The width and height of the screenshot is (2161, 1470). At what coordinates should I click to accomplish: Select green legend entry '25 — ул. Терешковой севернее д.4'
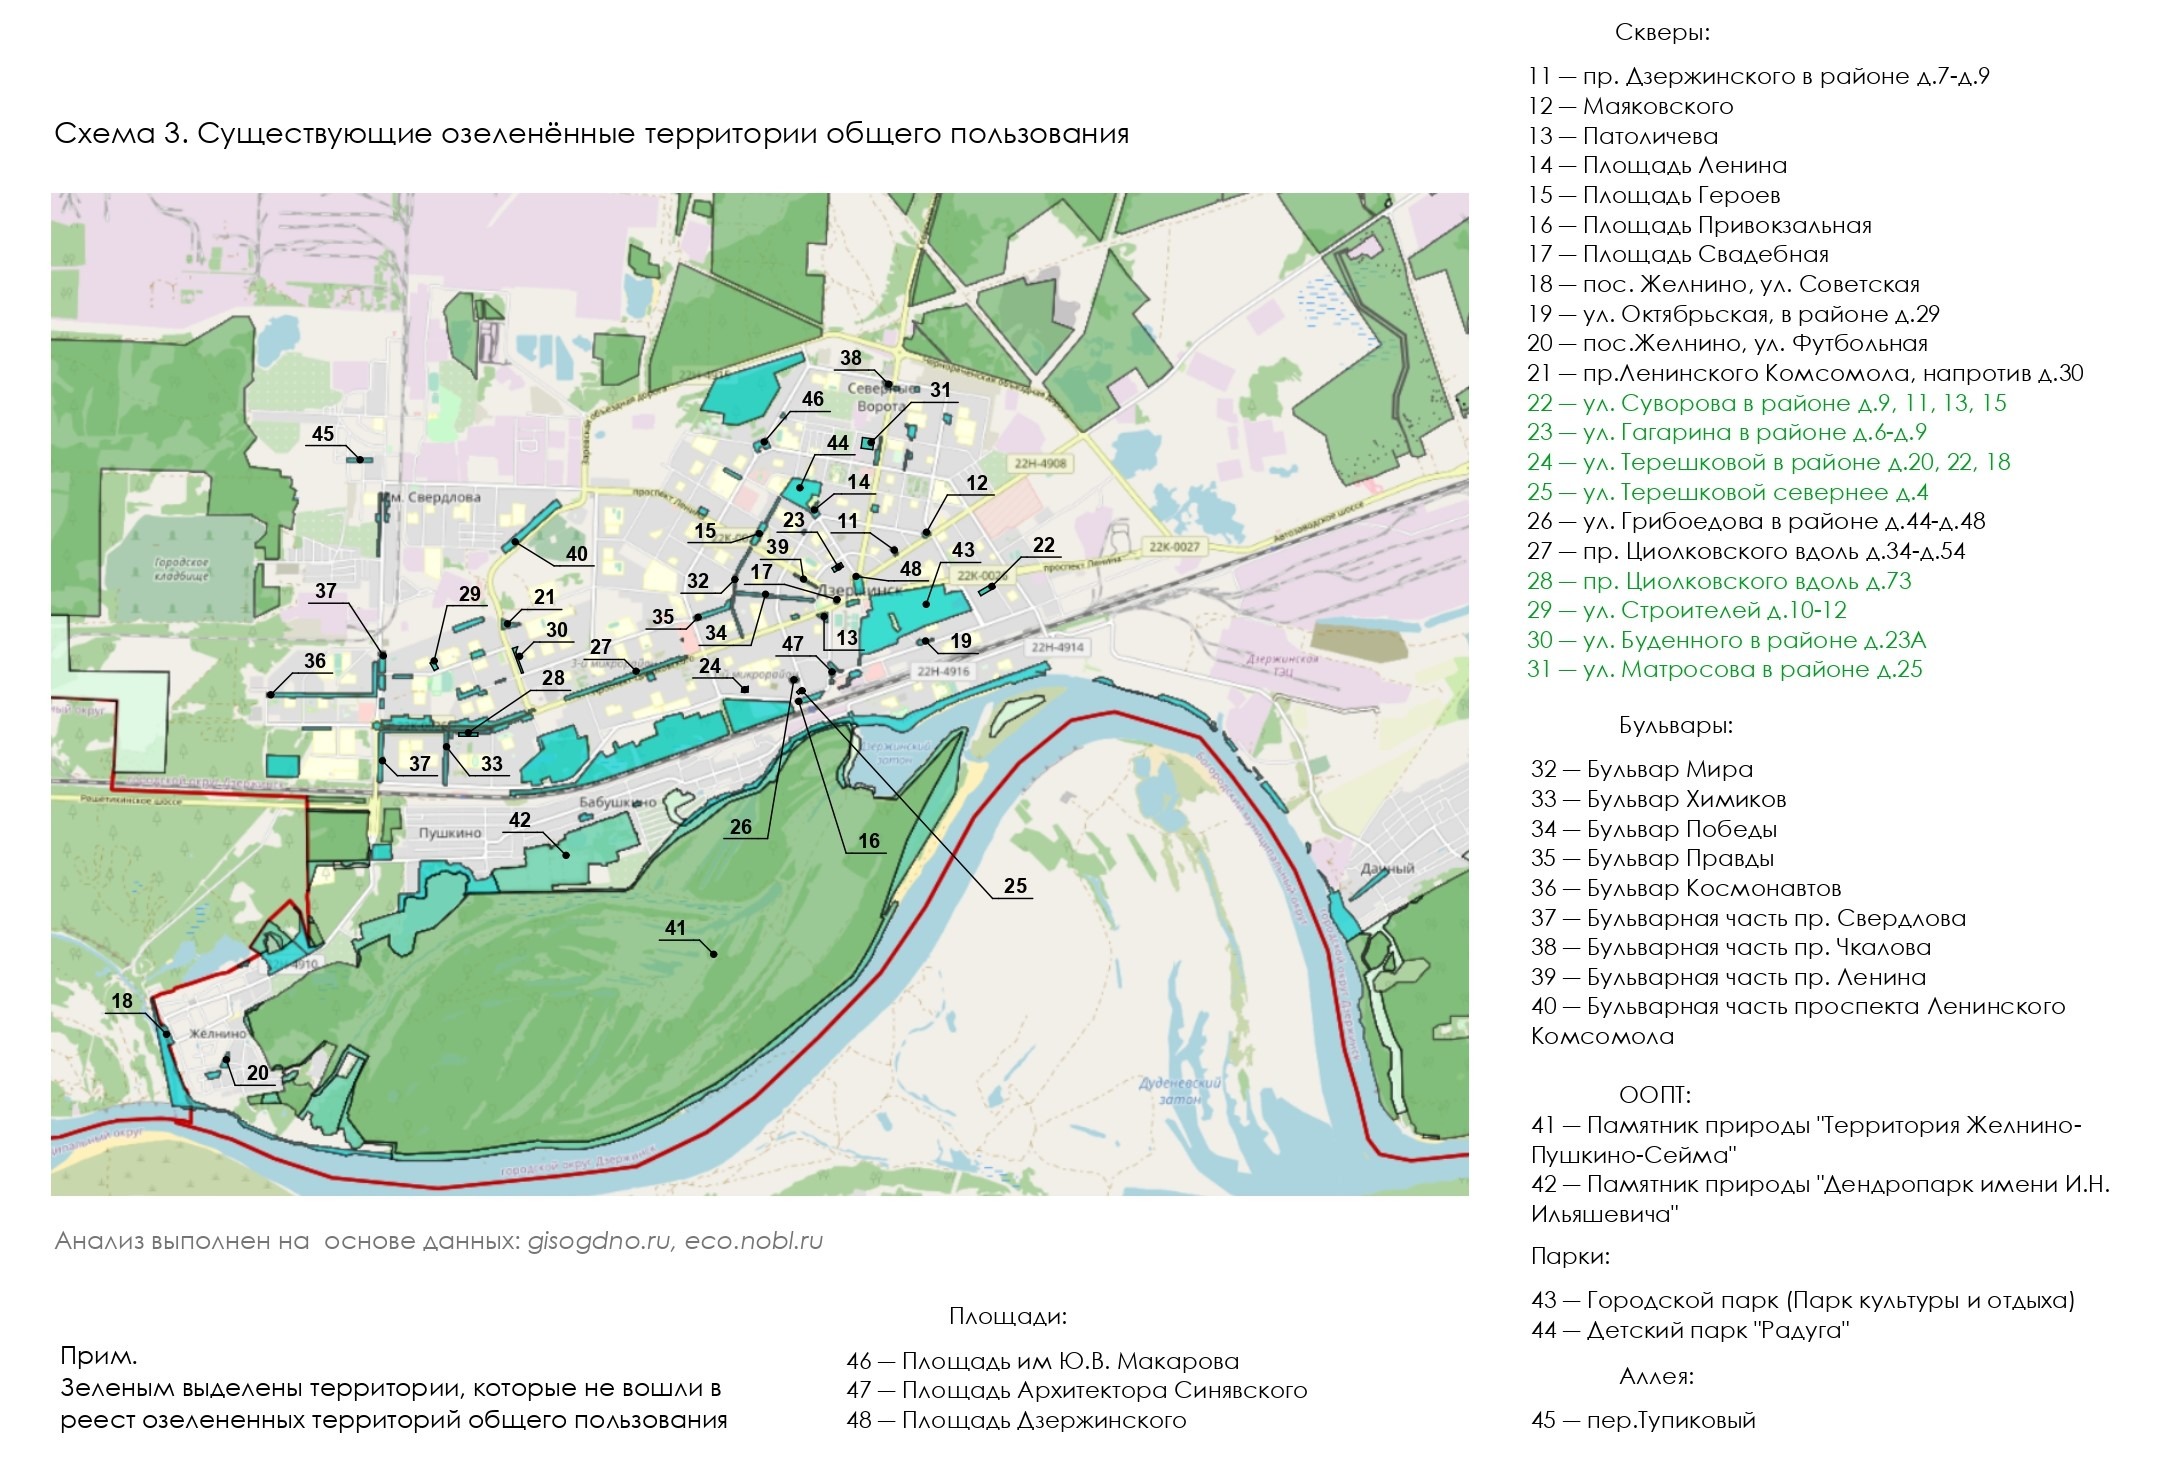click(x=1728, y=492)
